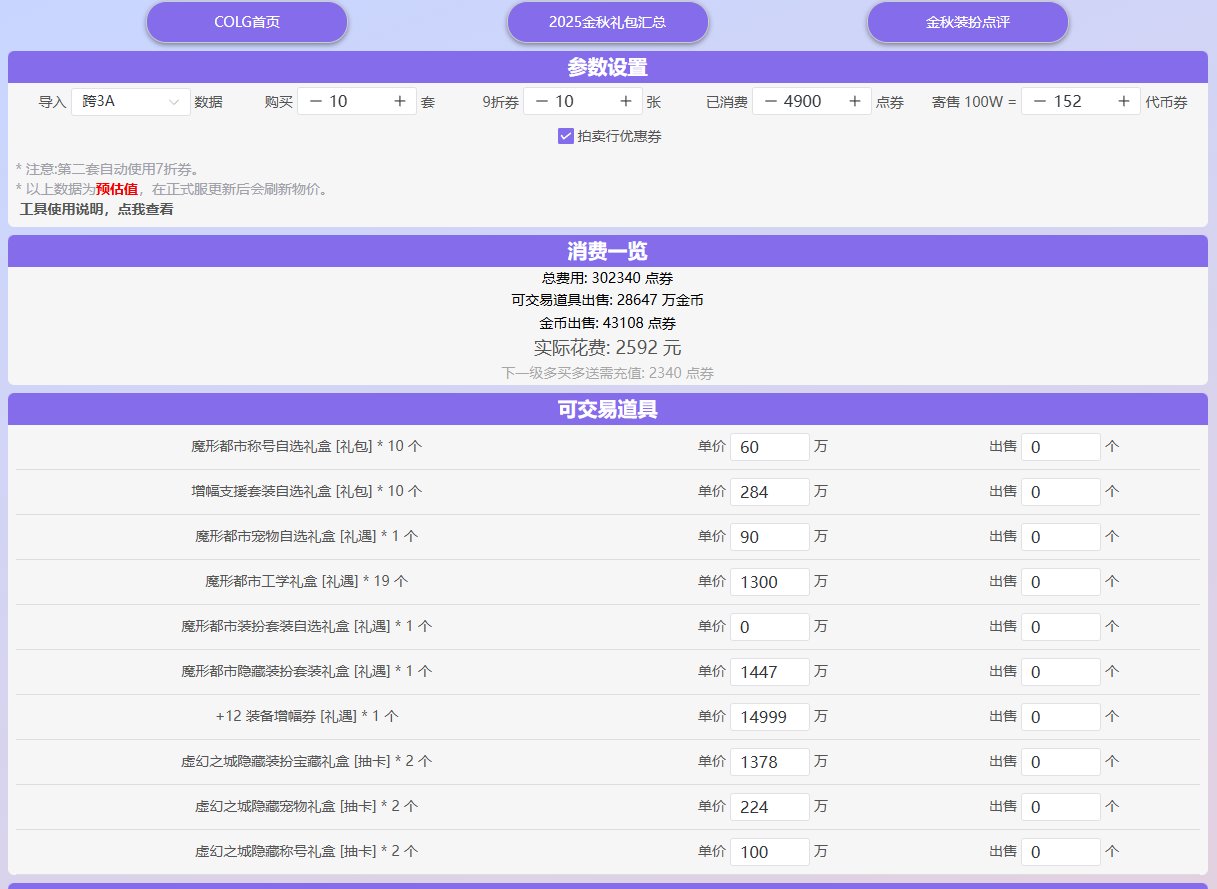Image resolution: width=1217 pixels, height=889 pixels.
Task: Decrease the 已消费 points value
Action: [x=770, y=101]
